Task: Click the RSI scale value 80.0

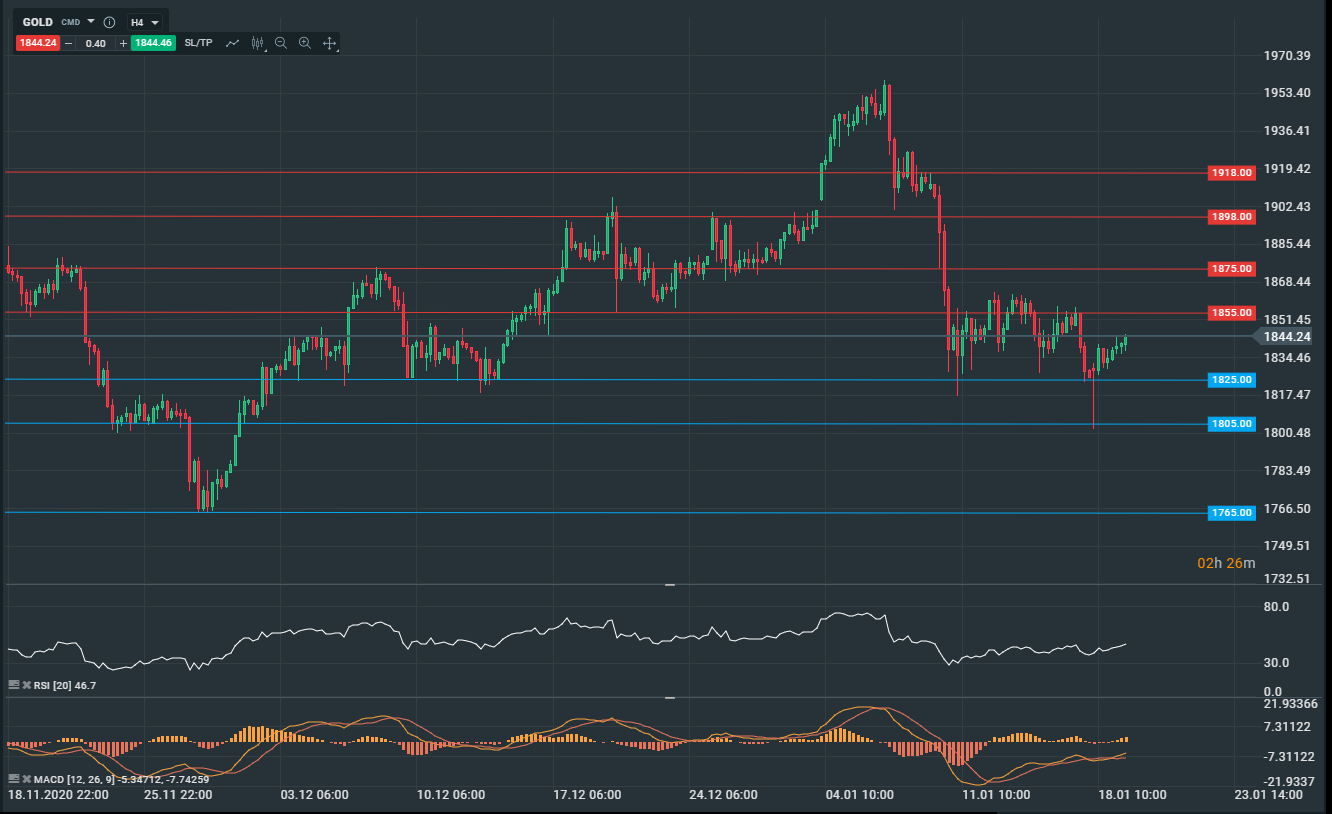Action: click(x=1278, y=606)
